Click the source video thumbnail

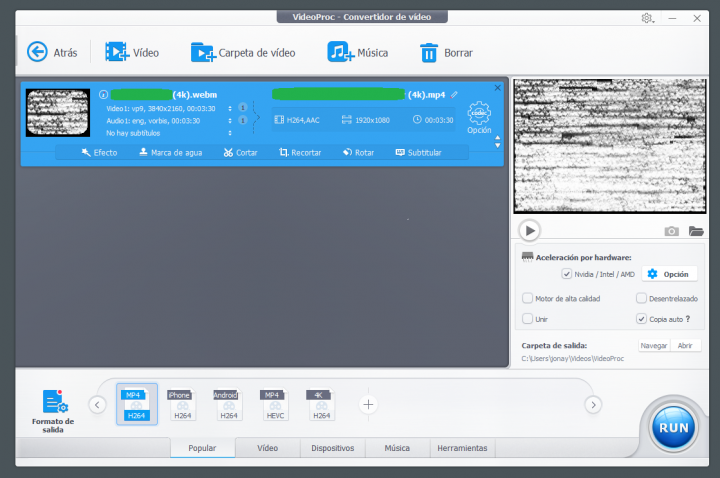click(x=58, y=112)
